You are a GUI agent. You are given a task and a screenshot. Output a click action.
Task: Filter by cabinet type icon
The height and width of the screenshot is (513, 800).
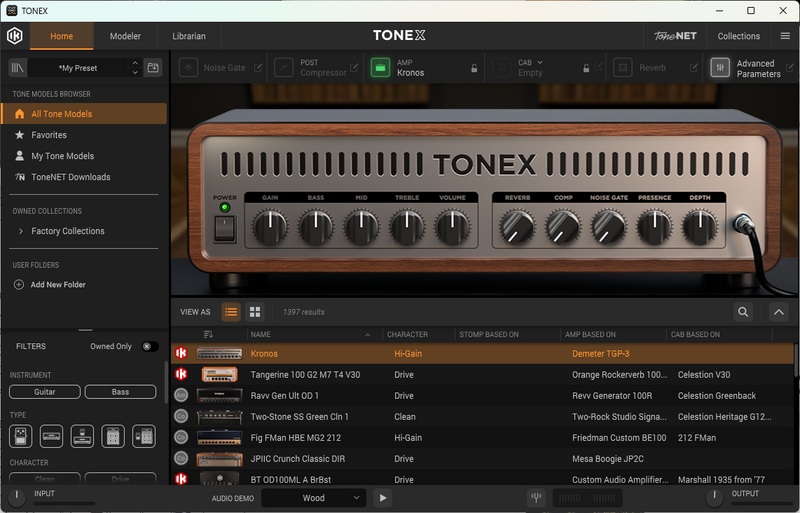coord(113,436)
